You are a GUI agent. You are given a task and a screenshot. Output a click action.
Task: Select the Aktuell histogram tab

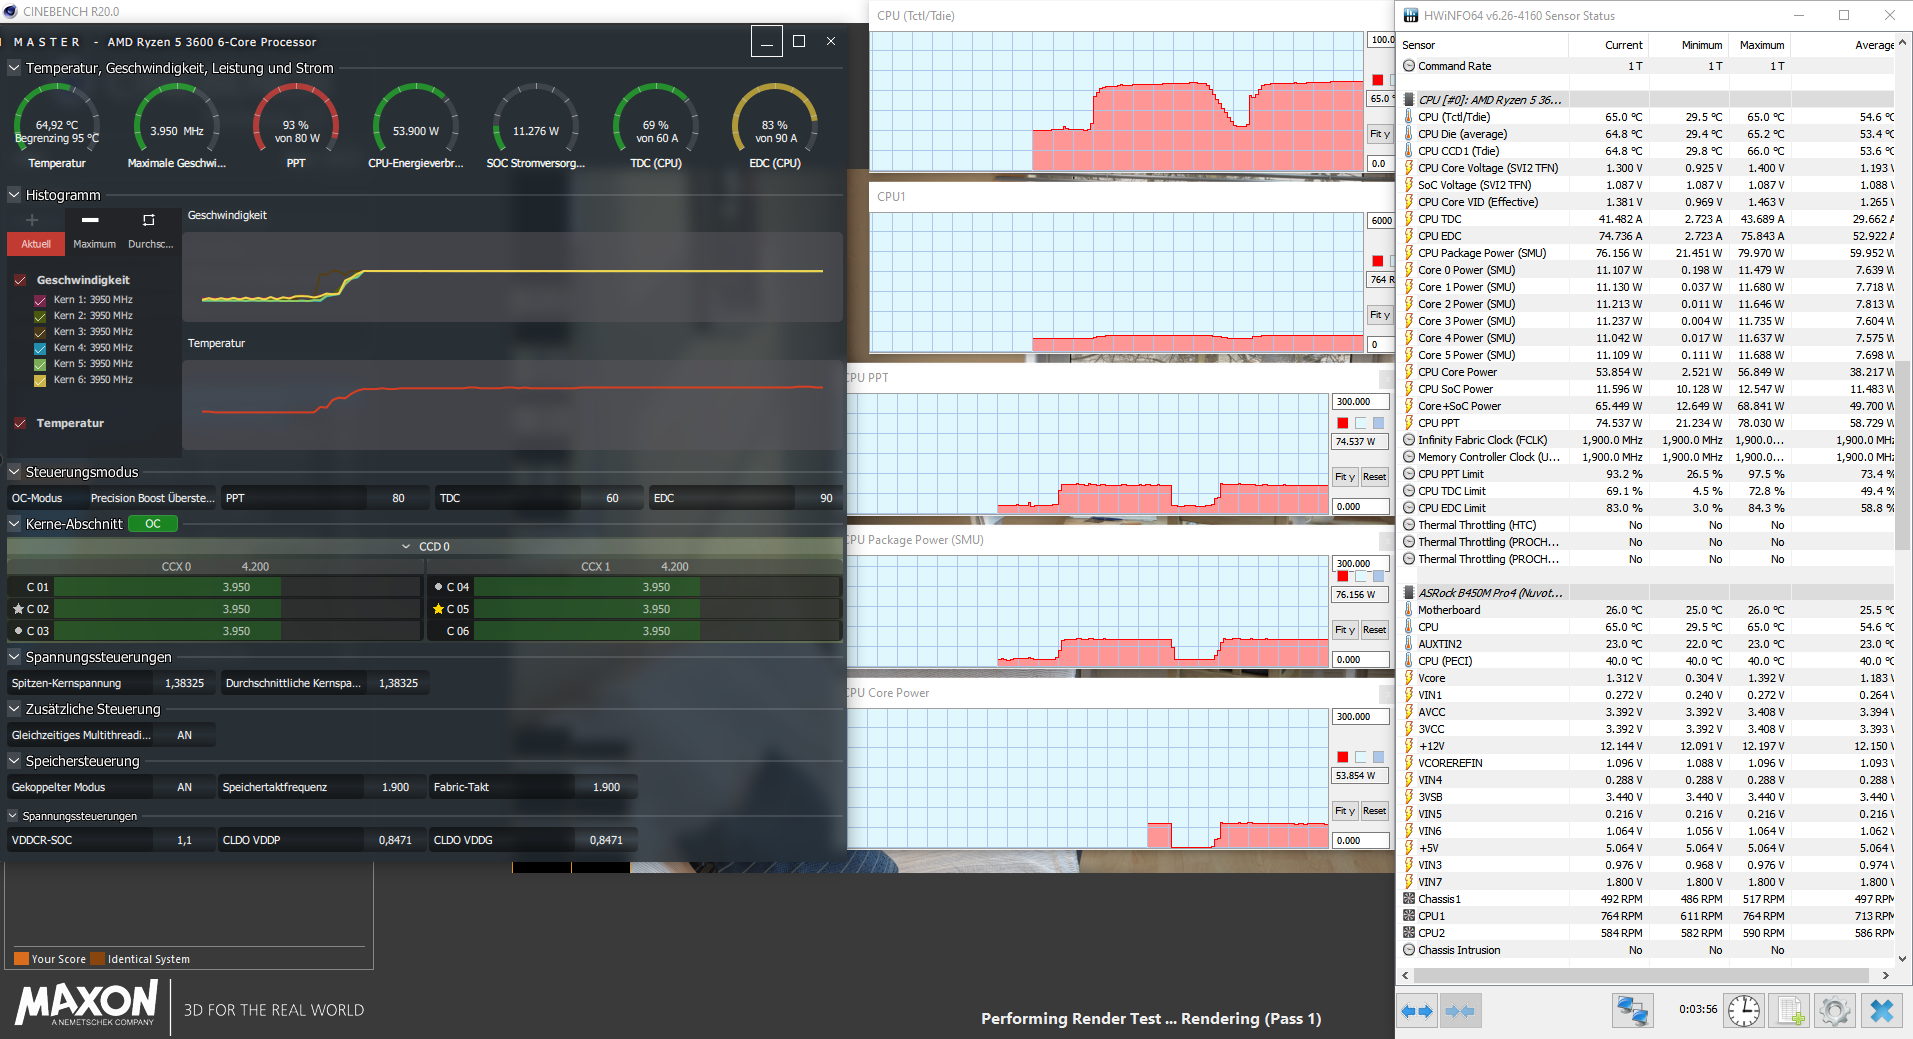[36, 244]
